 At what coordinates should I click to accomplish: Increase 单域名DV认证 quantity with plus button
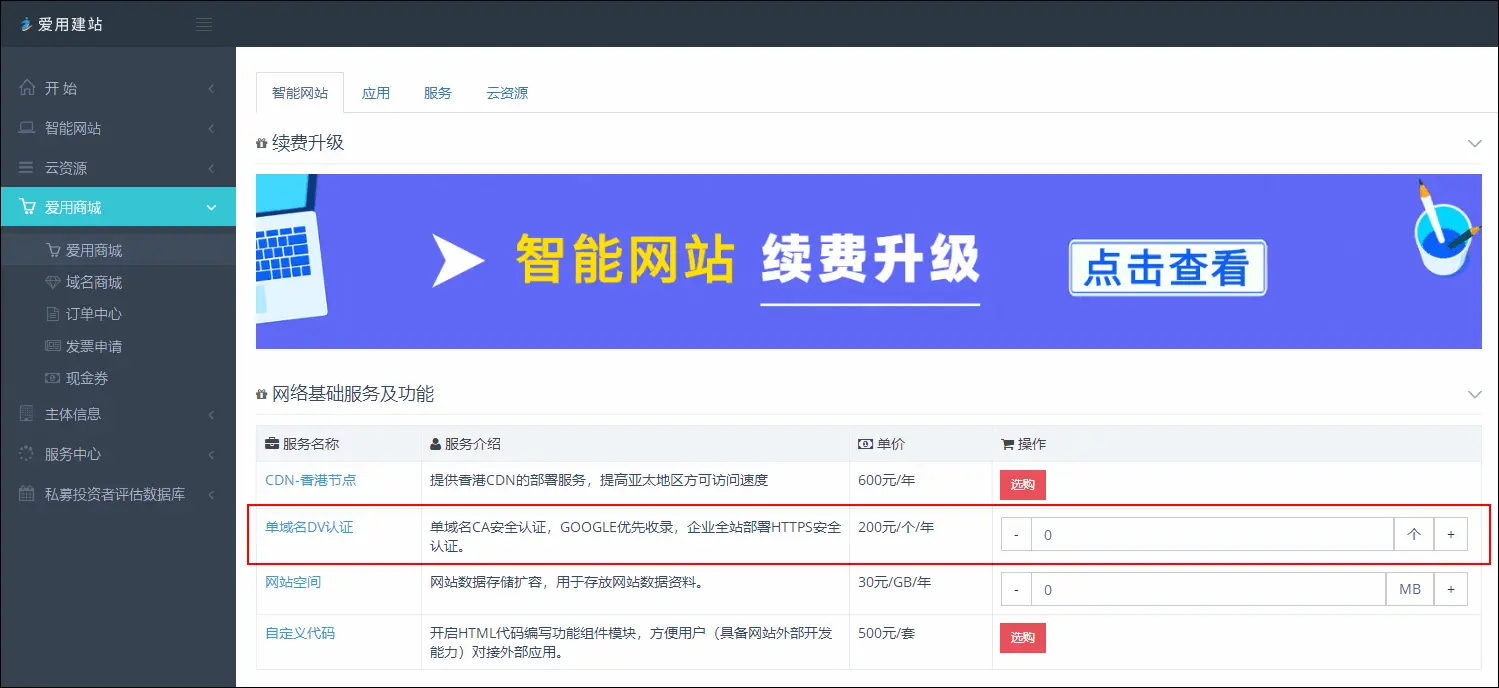[1450, 535]
